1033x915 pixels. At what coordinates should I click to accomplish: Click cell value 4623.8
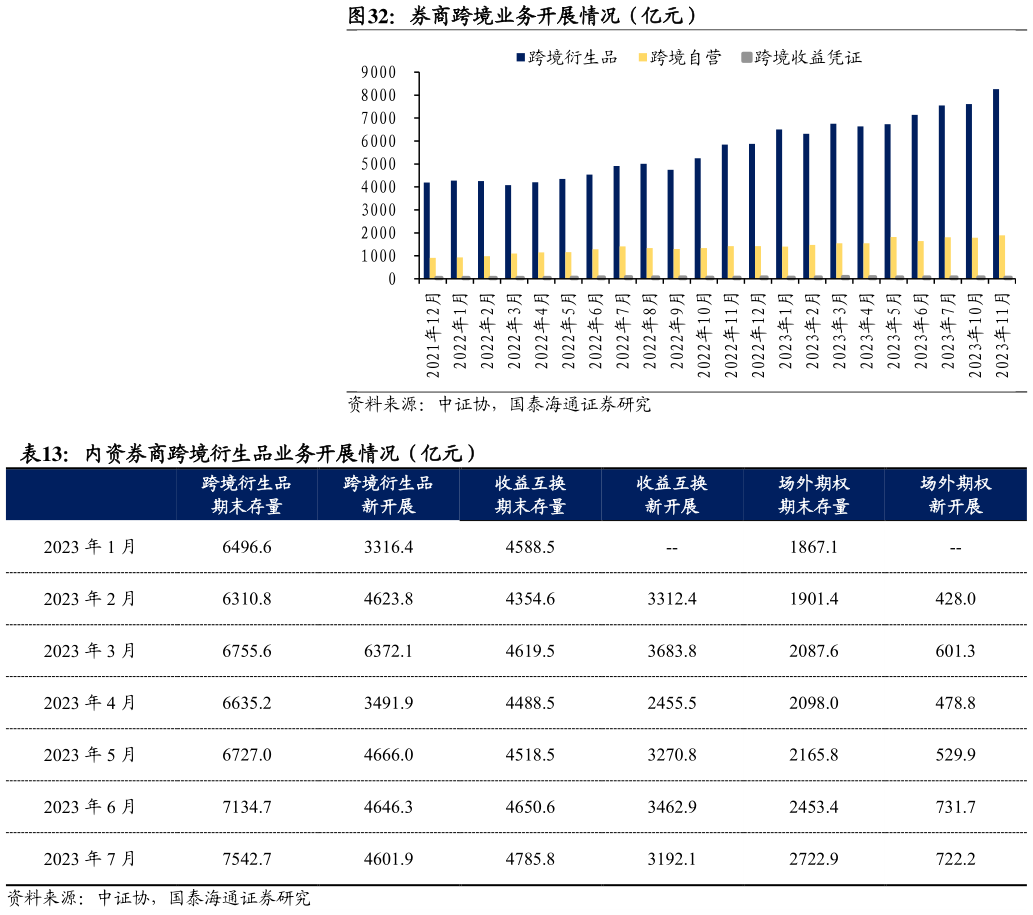click(388, 599)
